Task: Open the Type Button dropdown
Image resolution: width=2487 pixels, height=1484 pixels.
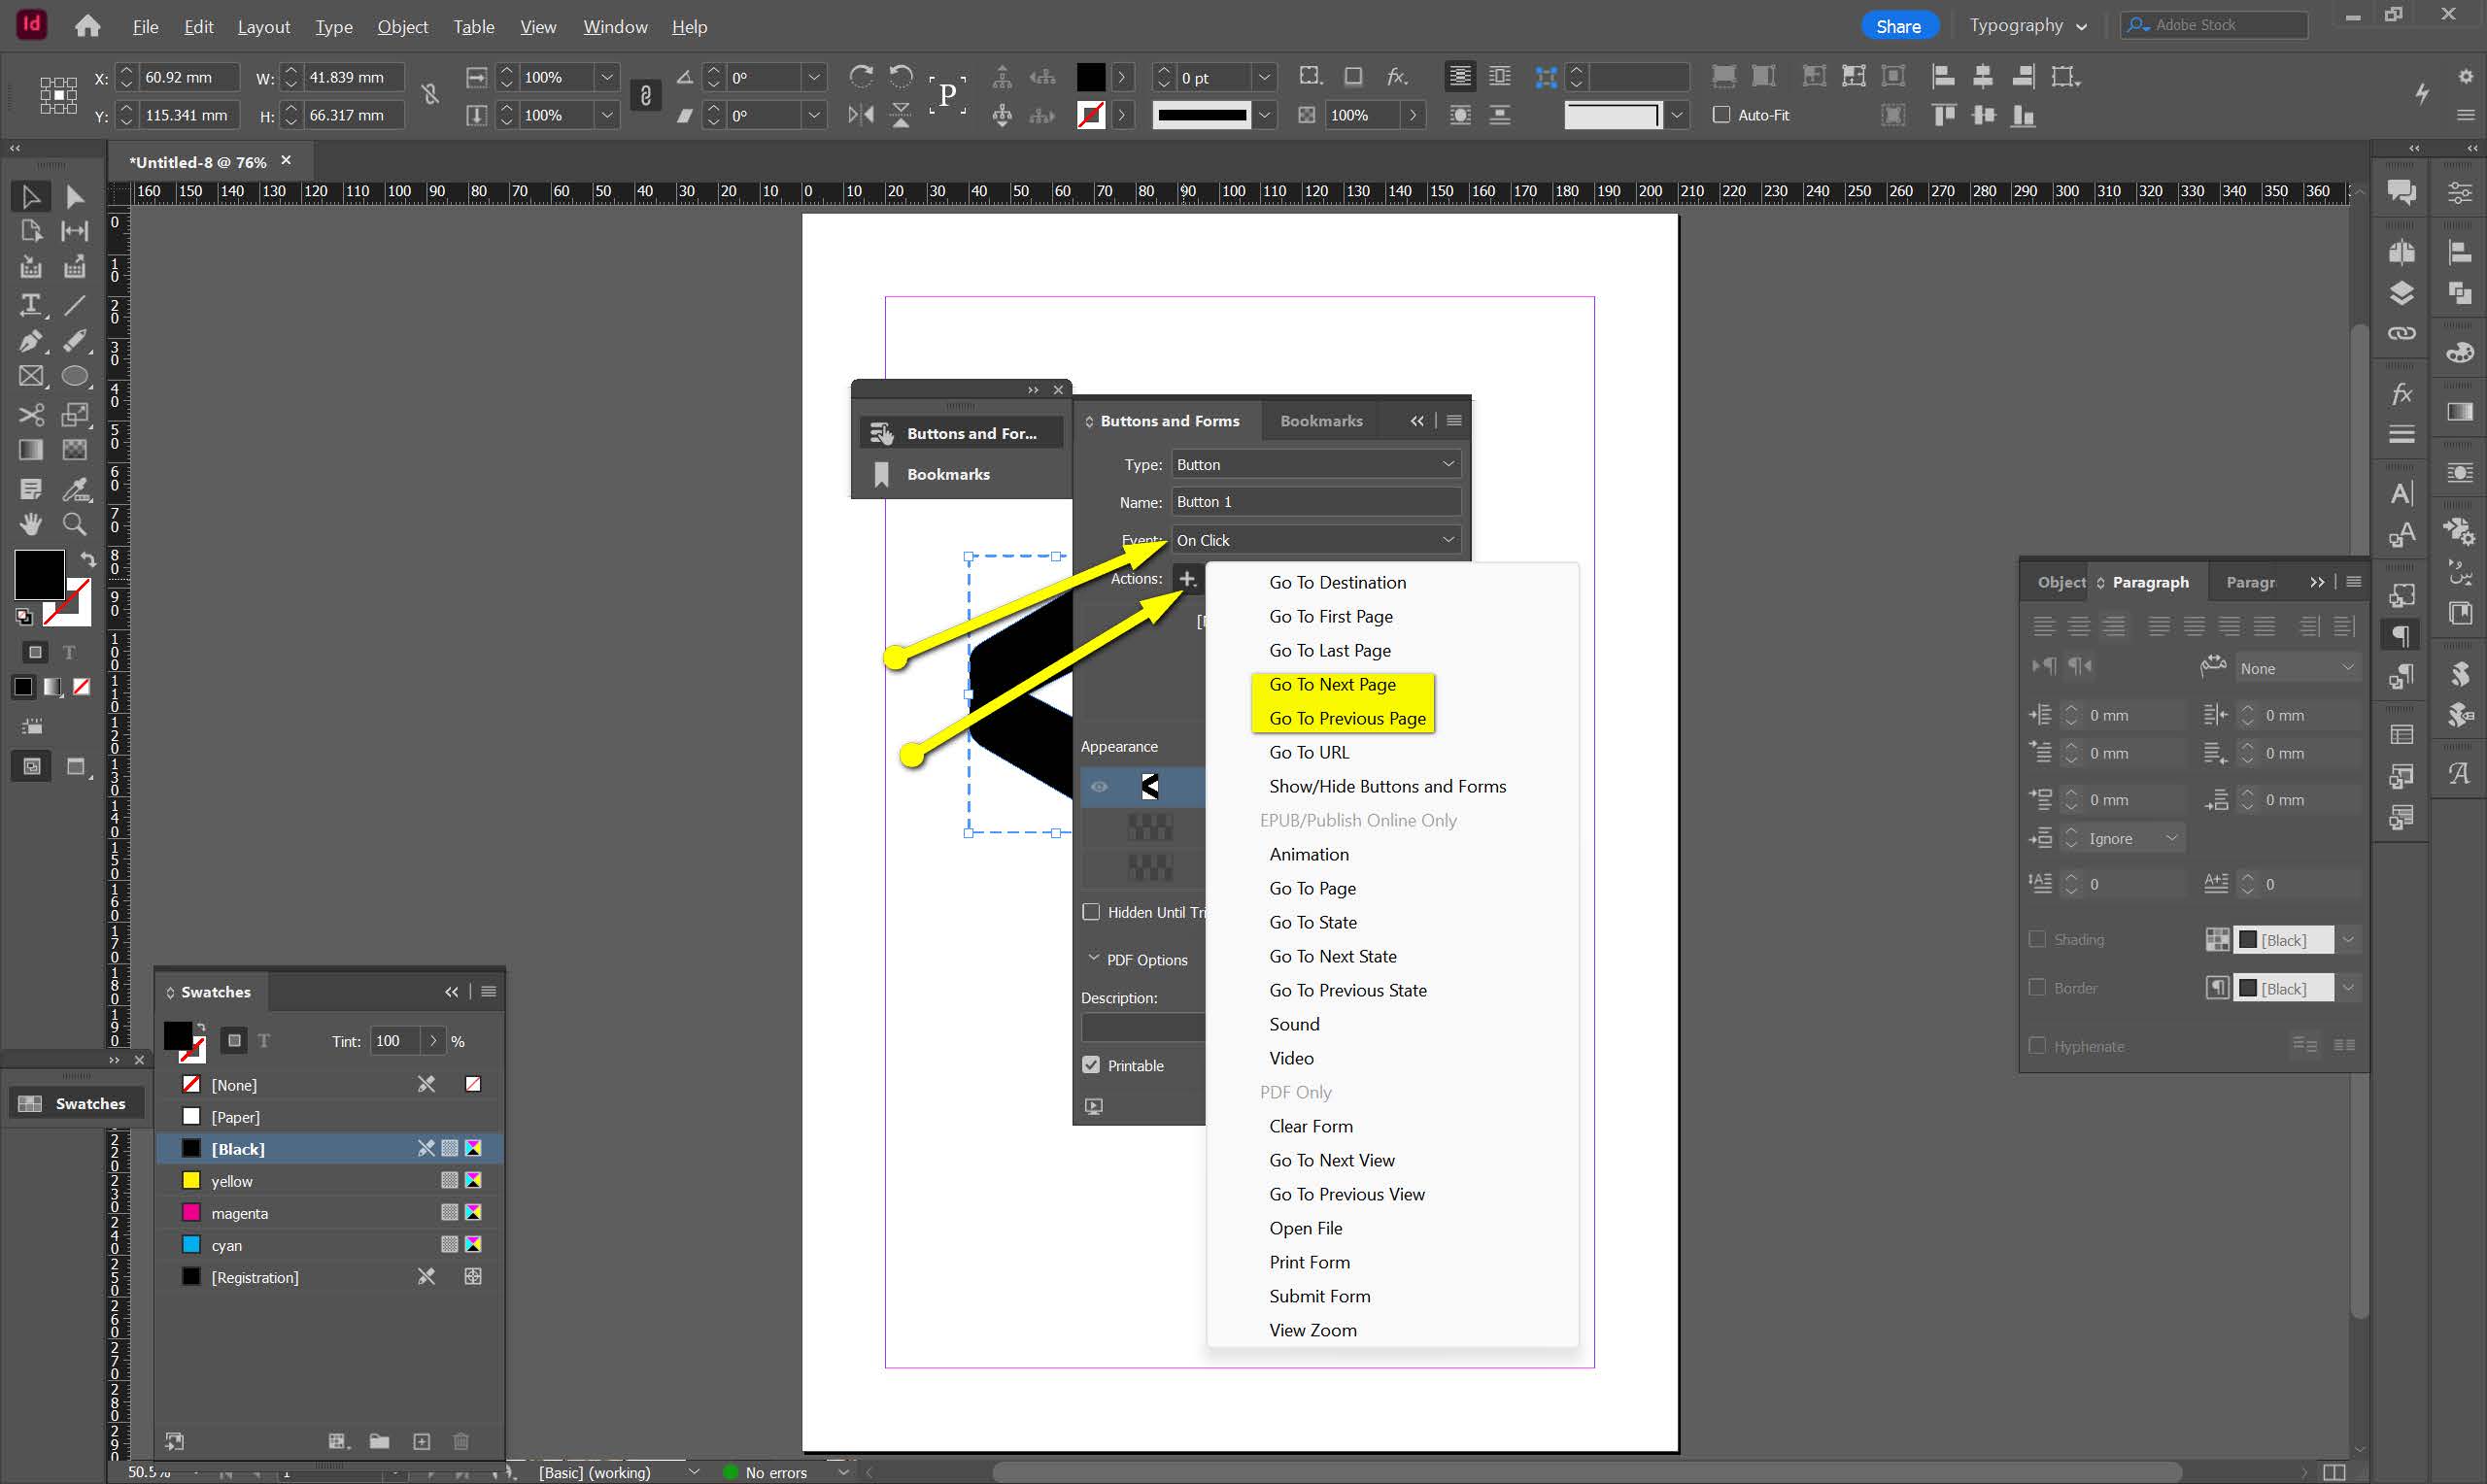Action: click(1315, 465)
